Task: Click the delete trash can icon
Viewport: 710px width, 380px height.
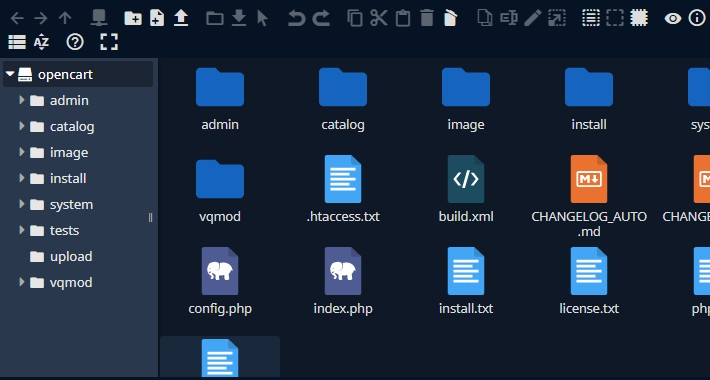Action: click(427, 18)
